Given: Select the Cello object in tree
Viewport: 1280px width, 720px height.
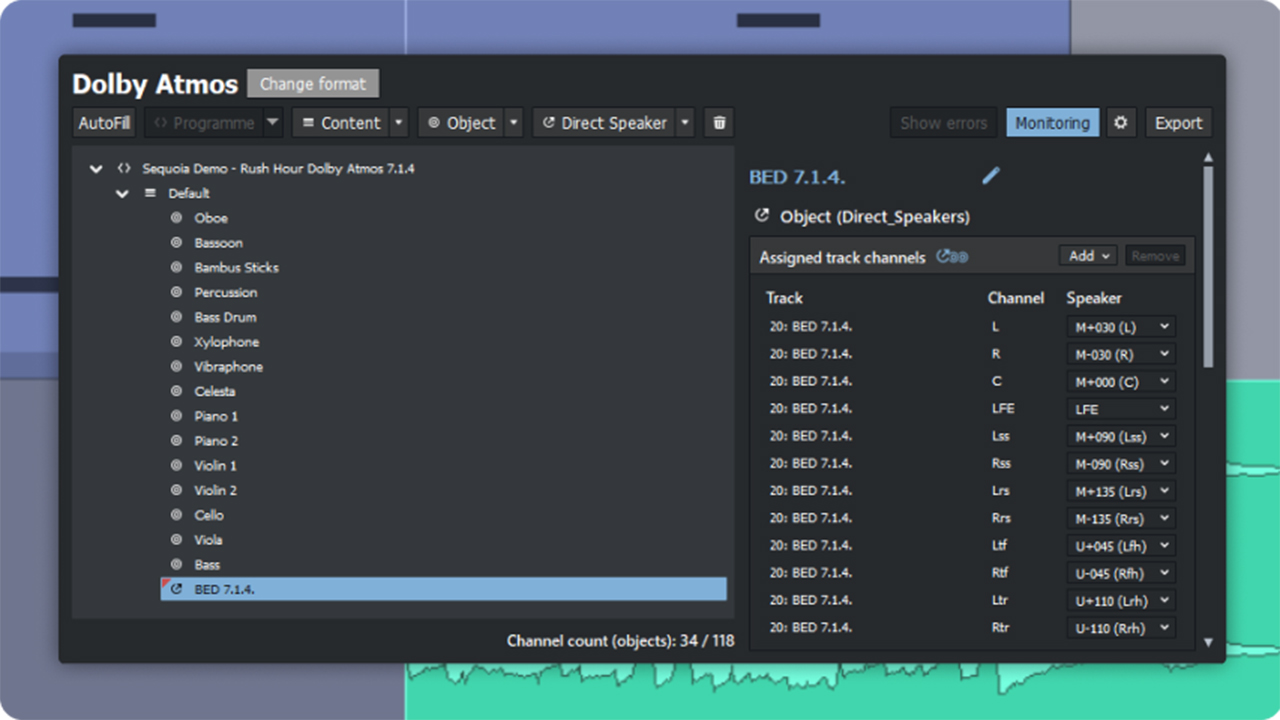Looking at the screenshot, I should pos(209,515).
